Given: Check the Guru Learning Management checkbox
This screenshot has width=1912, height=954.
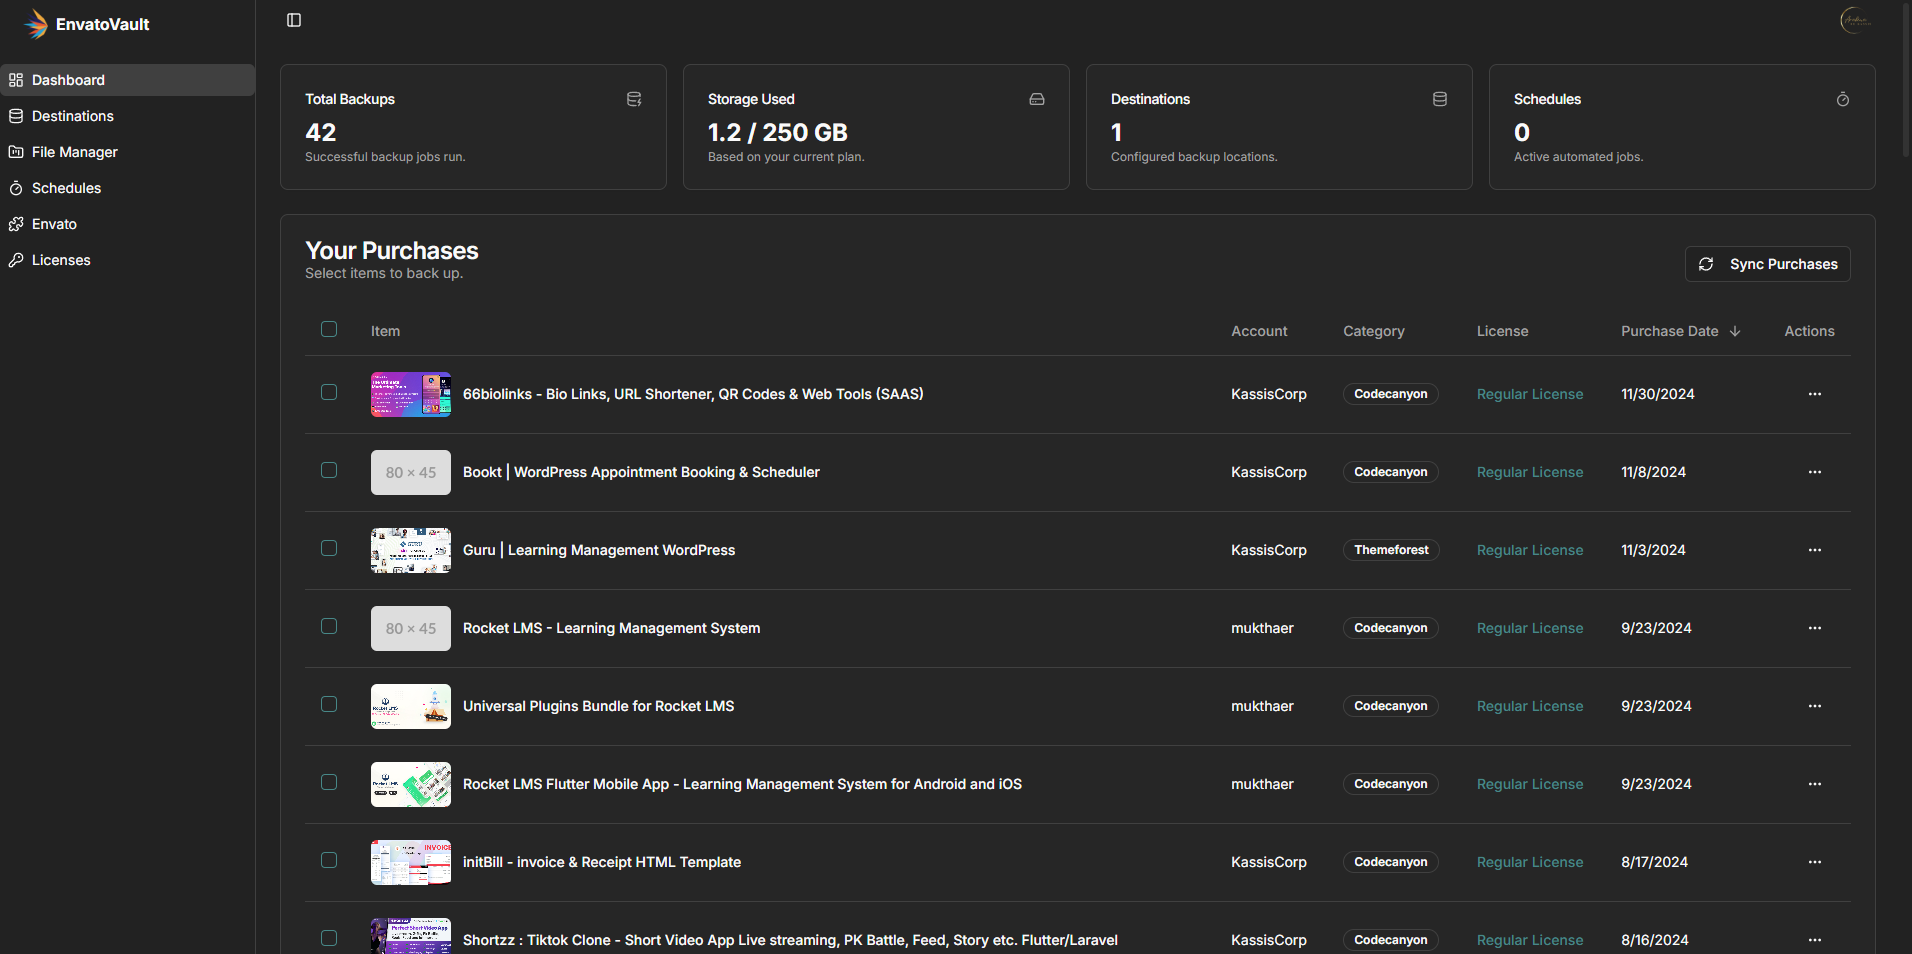Looking at the screenshot, I should point(329,548).
